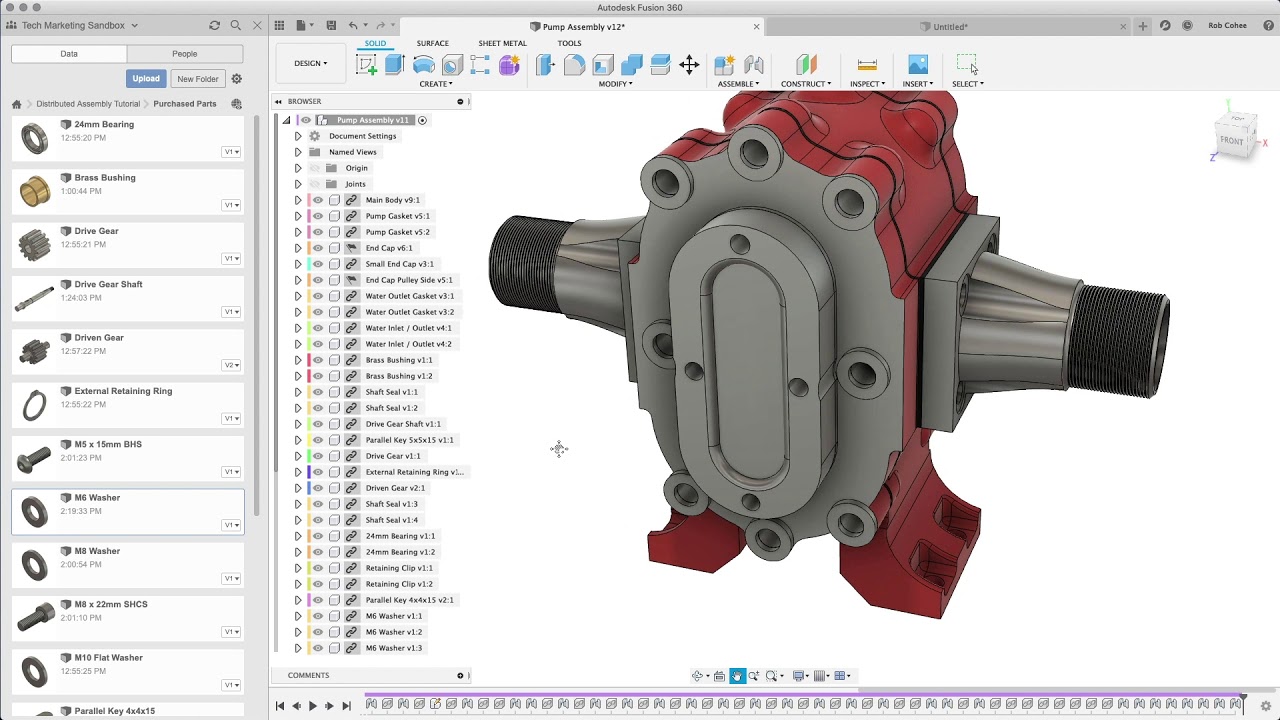Select the Combine tool icon
The height and width of the screenshot is (720, 1280).
click(632, 65)
